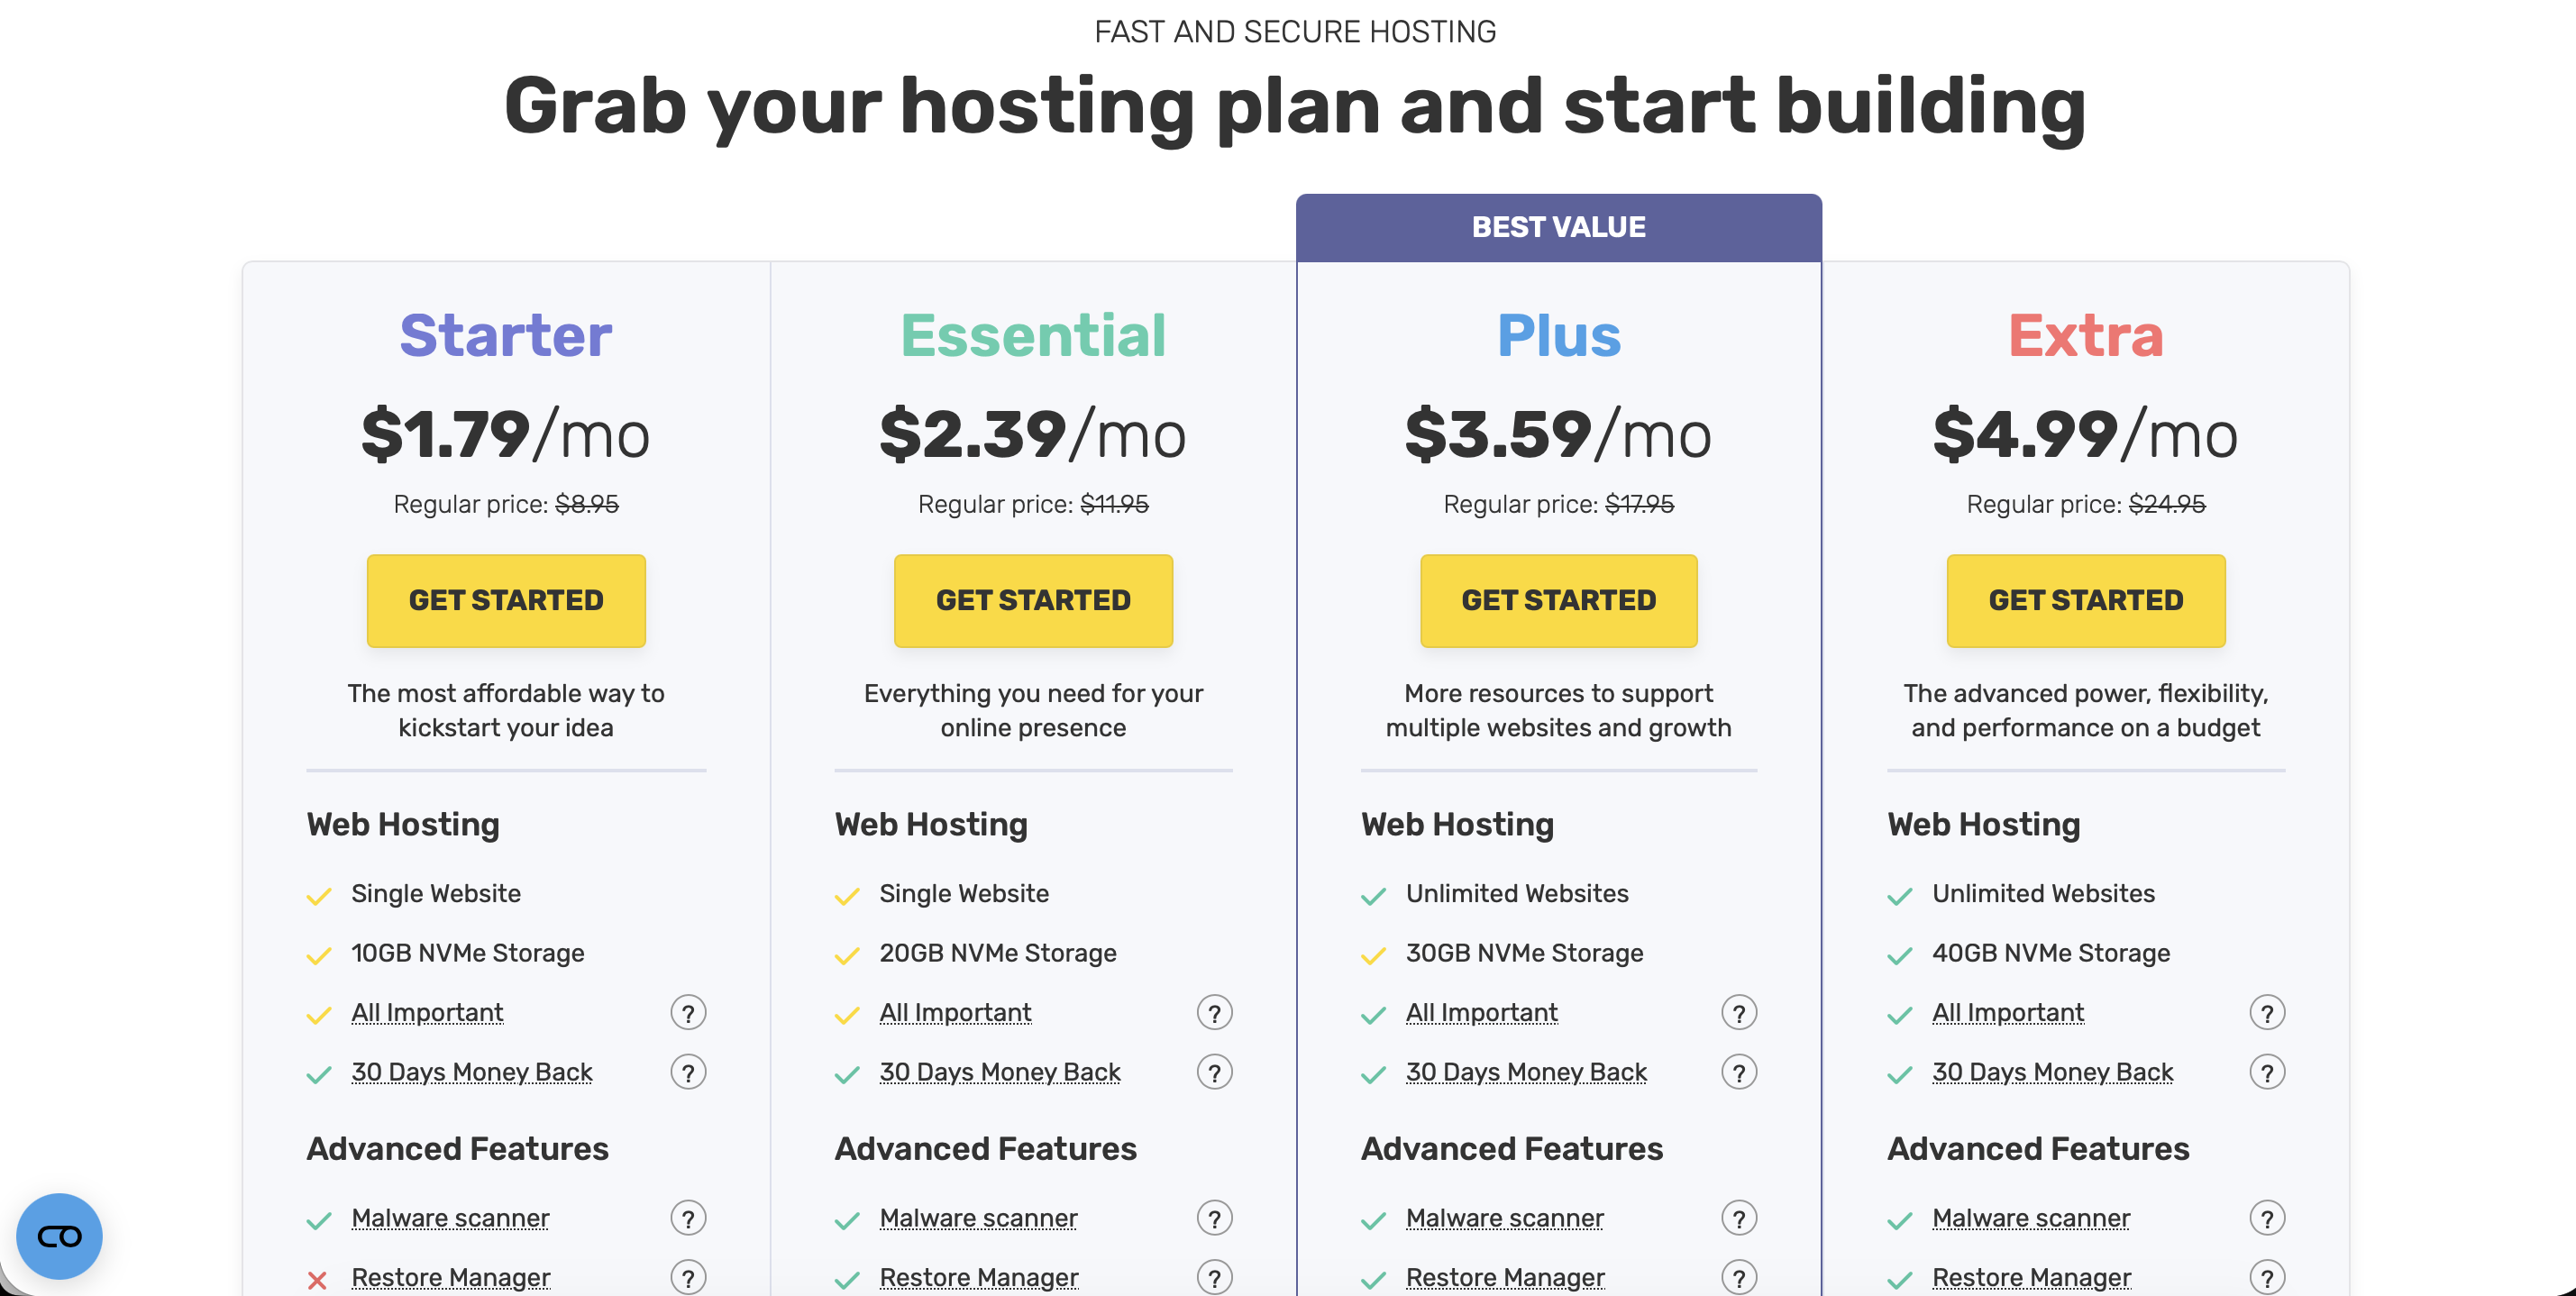Click Malware scanner link in Extra plan
The height and width of the screenshot is (1296, 2576).
tap(2031, 1218)
